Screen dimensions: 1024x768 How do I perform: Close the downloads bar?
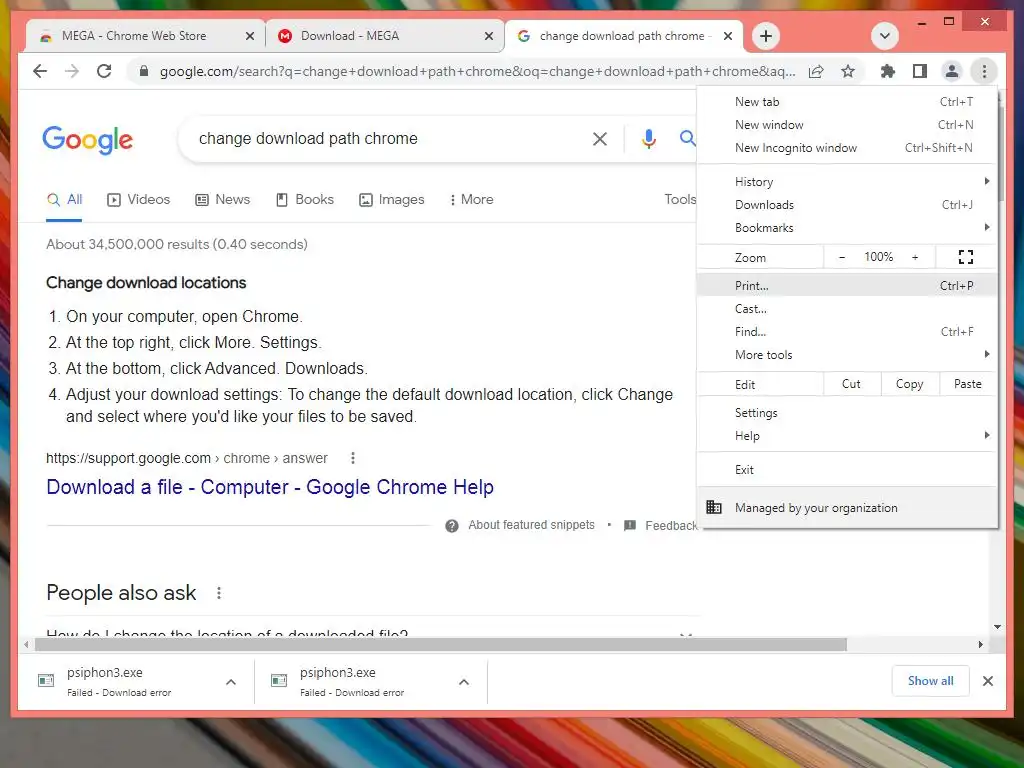click(987, 681)
